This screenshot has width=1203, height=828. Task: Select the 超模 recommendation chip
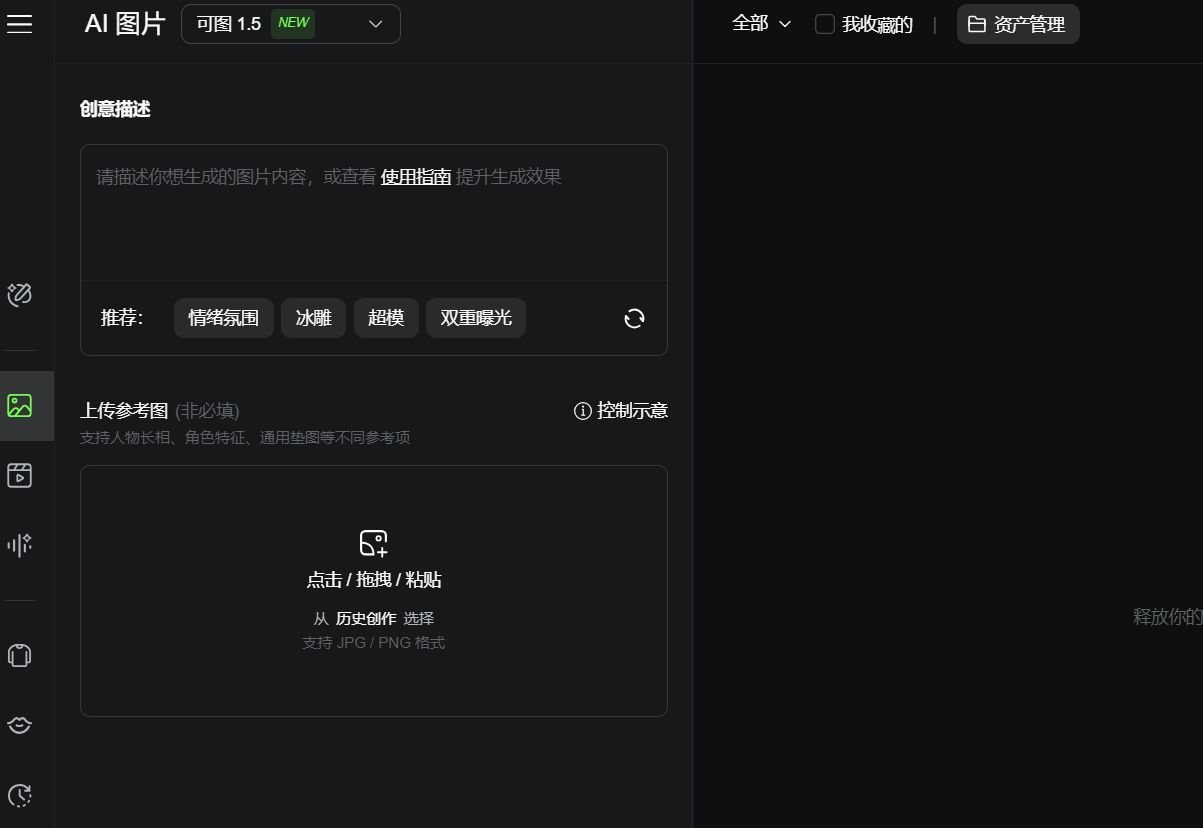coord(386,317)
